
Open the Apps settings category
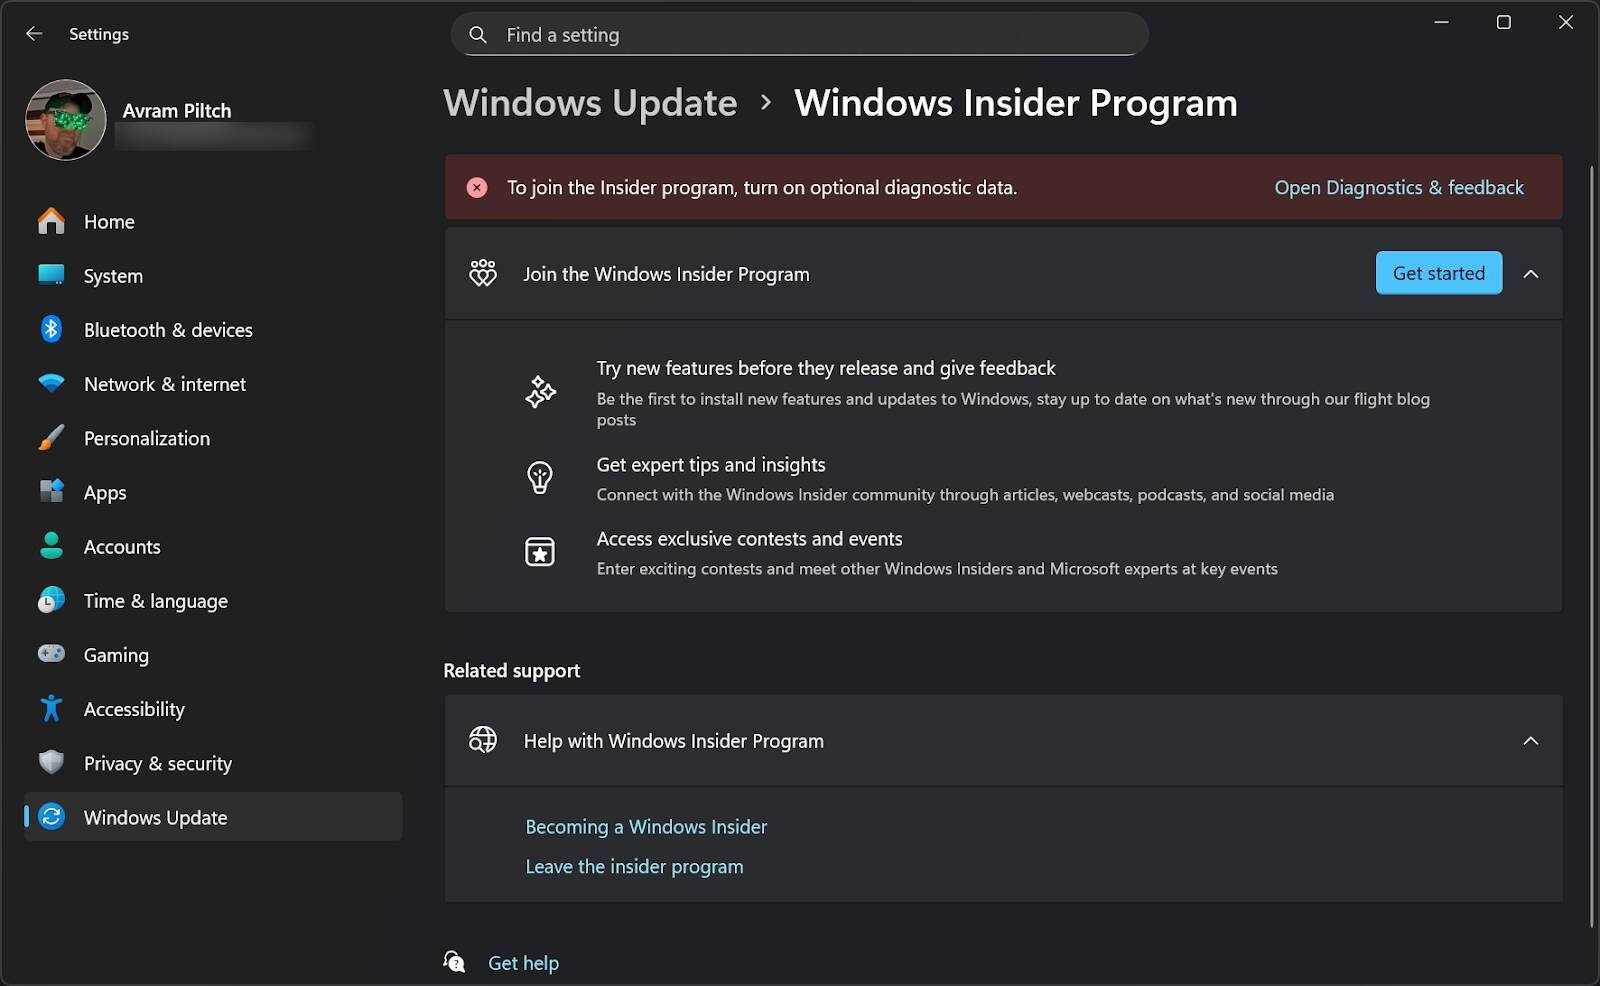click(105, 493)
